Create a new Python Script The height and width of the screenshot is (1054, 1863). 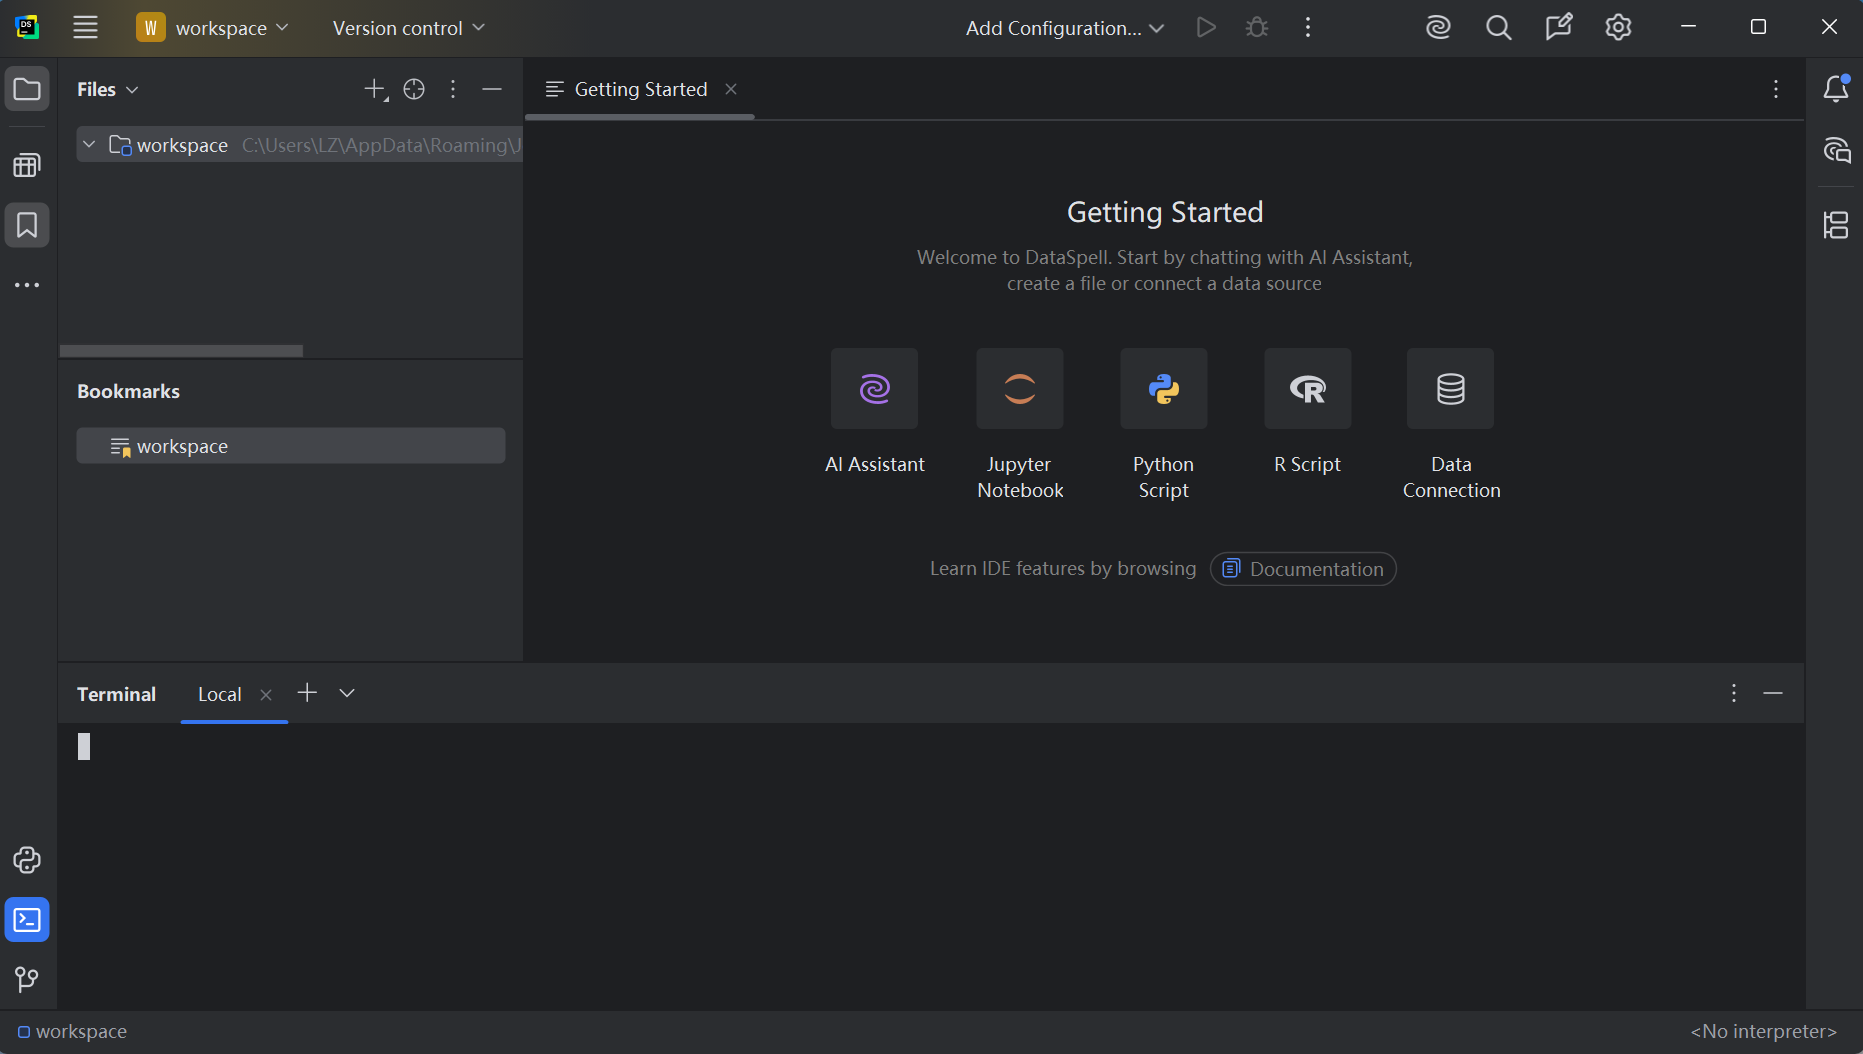[1163, 389]
